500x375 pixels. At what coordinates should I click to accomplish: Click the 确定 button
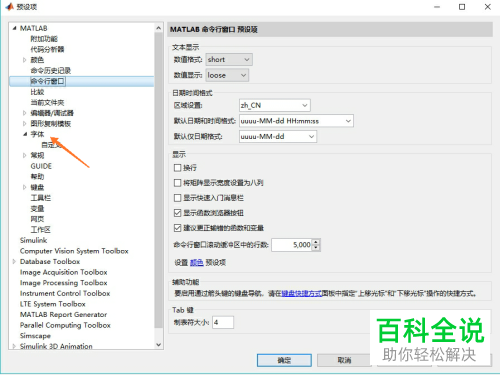tap(284, 360)
